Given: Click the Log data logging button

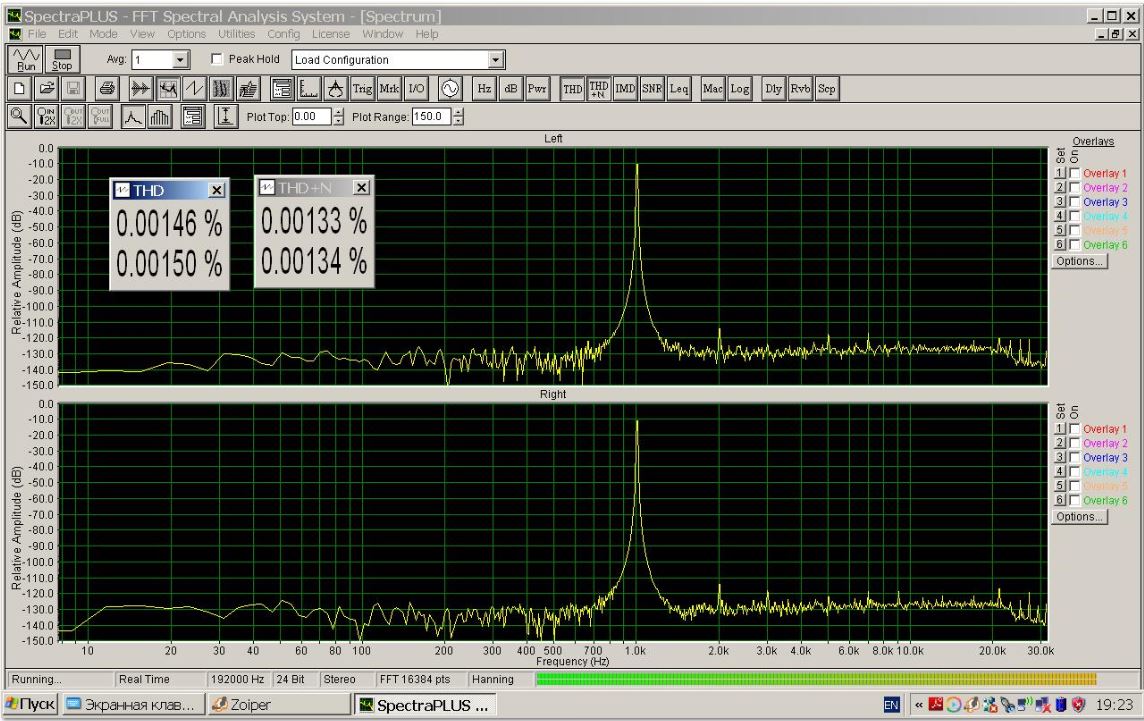Looking at the screenshot, I should pos(740,89).
